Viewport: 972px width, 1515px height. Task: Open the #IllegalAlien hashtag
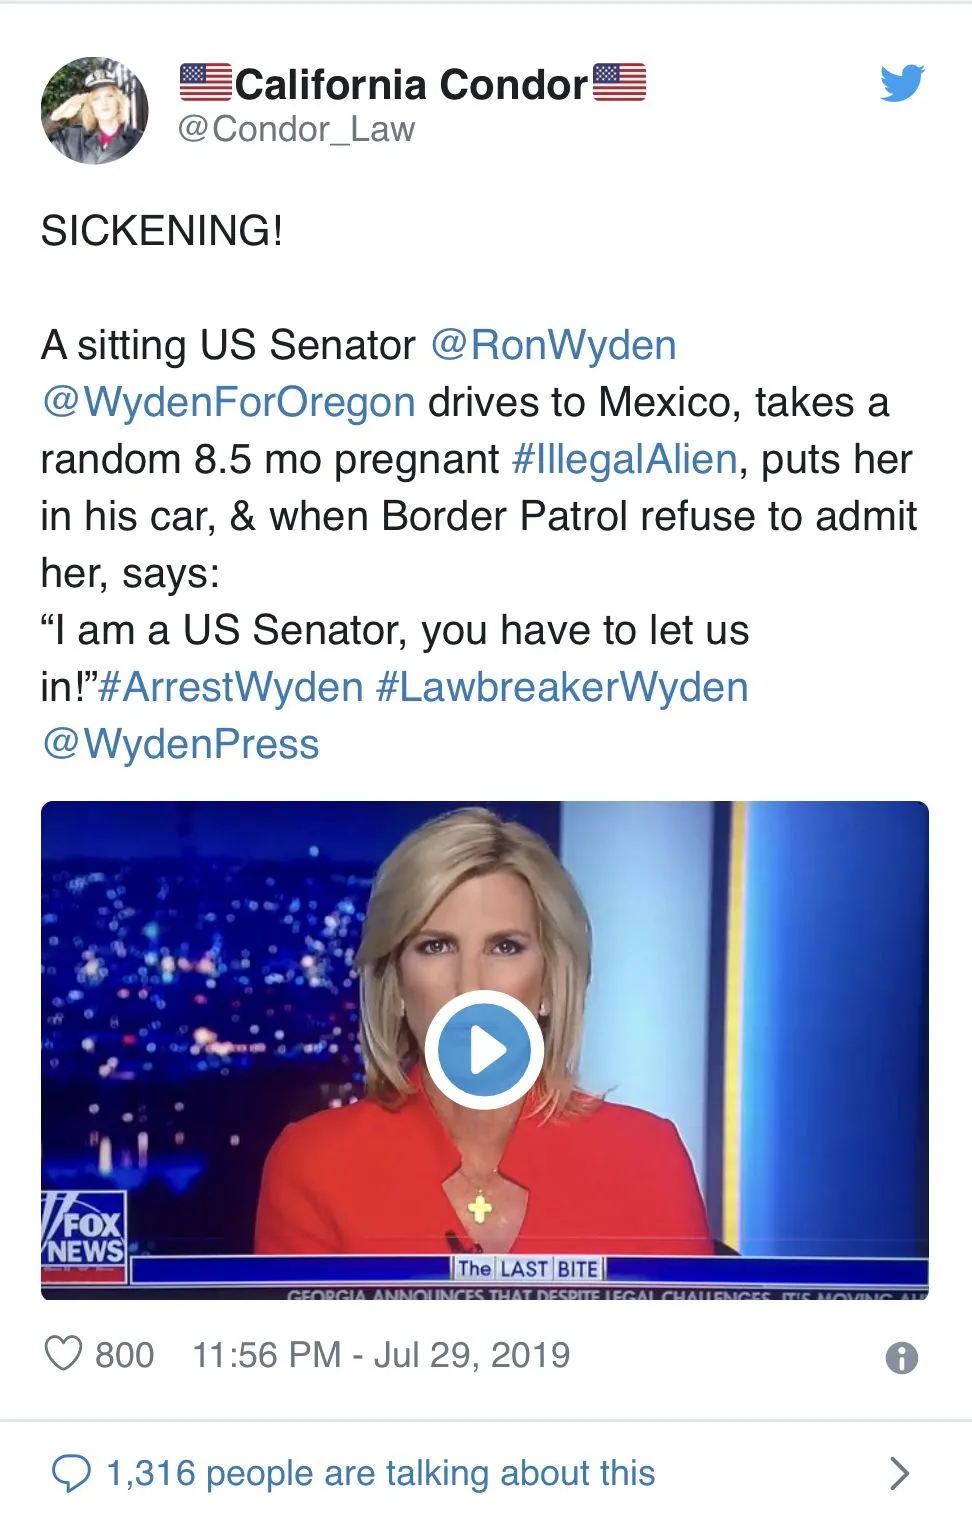pos(624,459)
